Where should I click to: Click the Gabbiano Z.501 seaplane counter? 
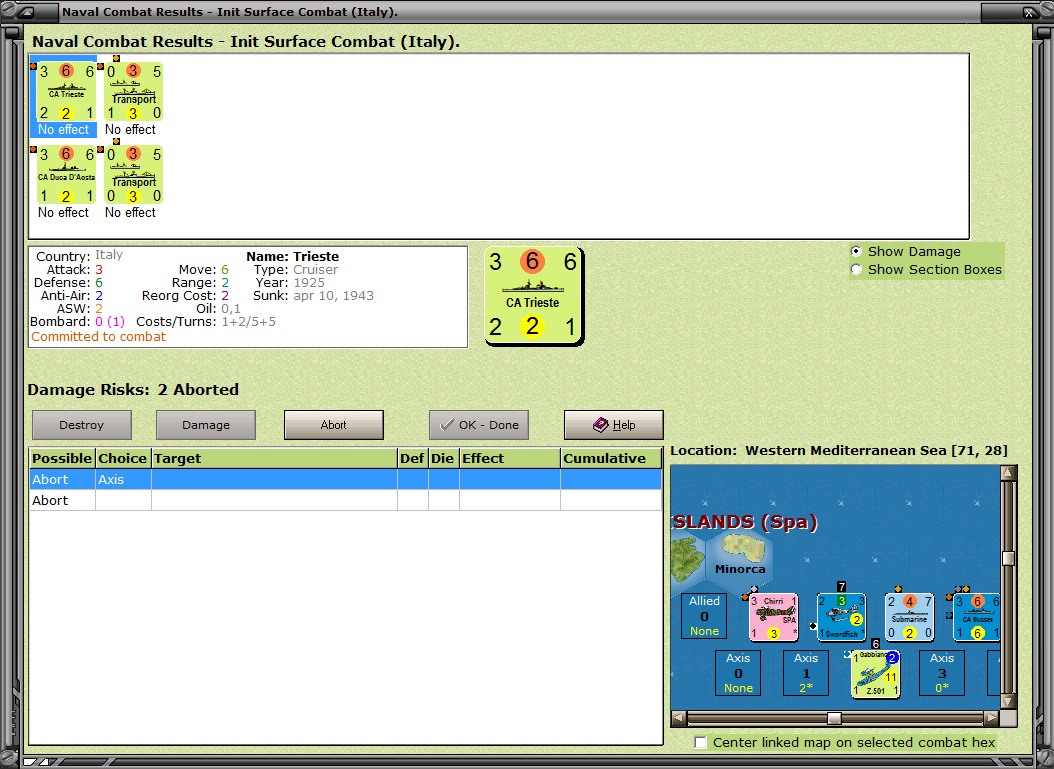click(875, 674)
